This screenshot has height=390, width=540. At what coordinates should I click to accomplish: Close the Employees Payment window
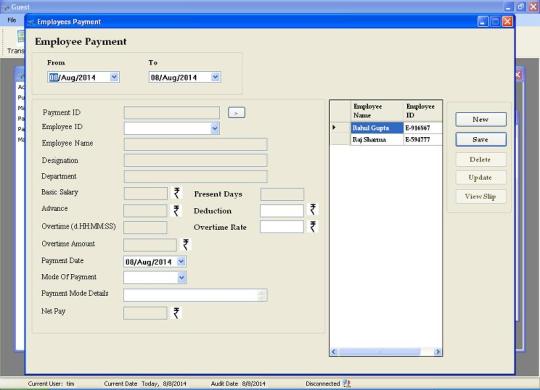tap(508, 22)
